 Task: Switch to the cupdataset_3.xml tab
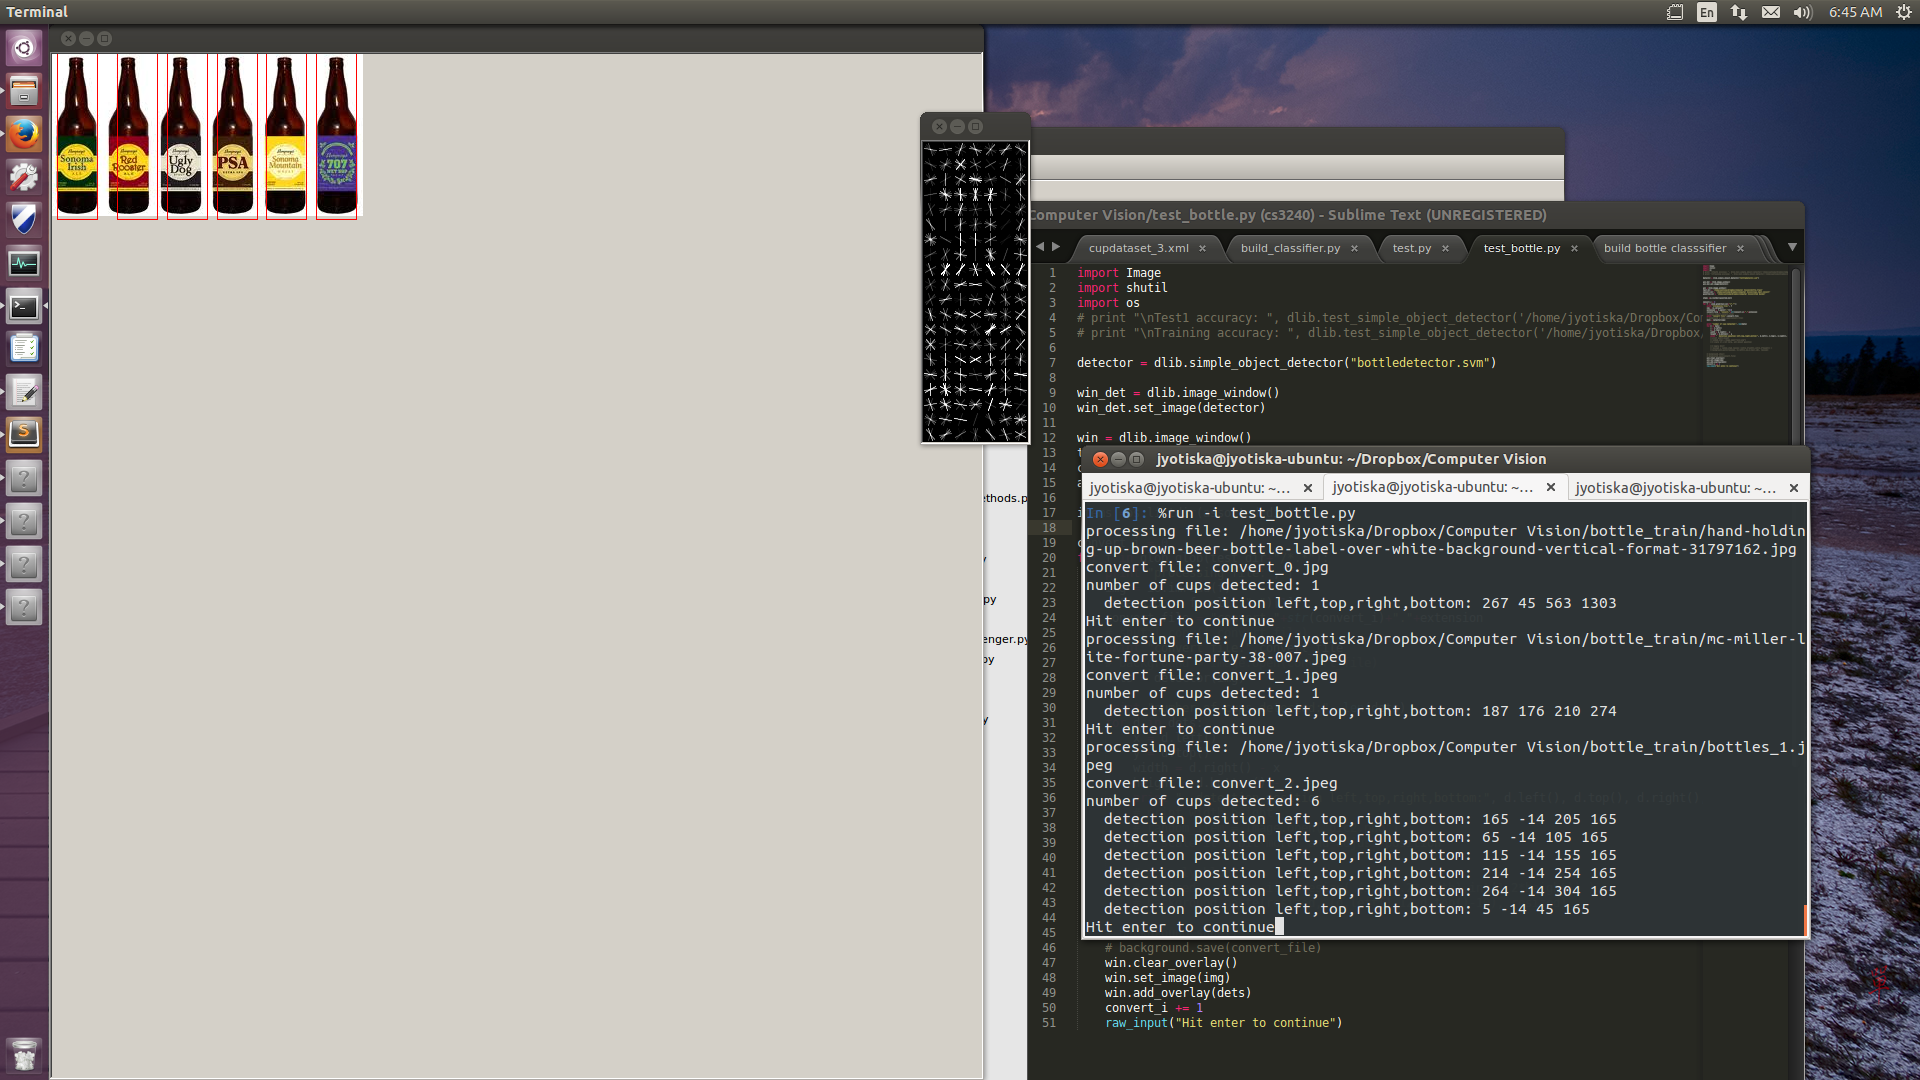pyautogui.click(x=1138, y=248)
